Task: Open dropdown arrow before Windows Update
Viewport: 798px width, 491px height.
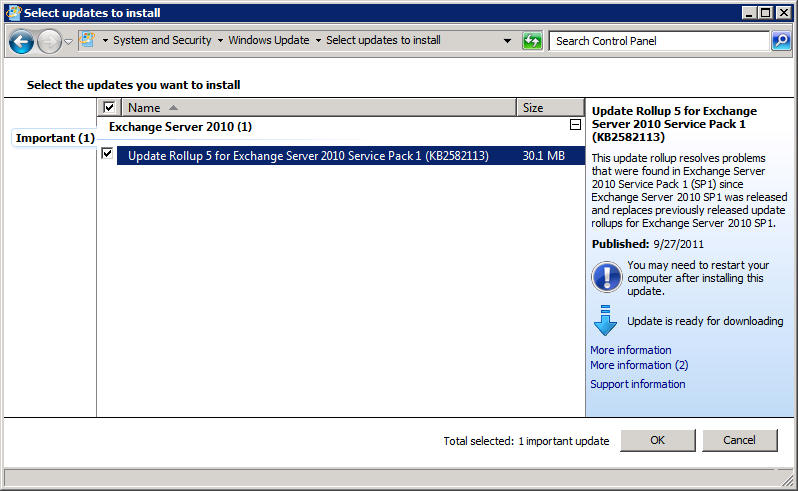Action: coord(220,40)
